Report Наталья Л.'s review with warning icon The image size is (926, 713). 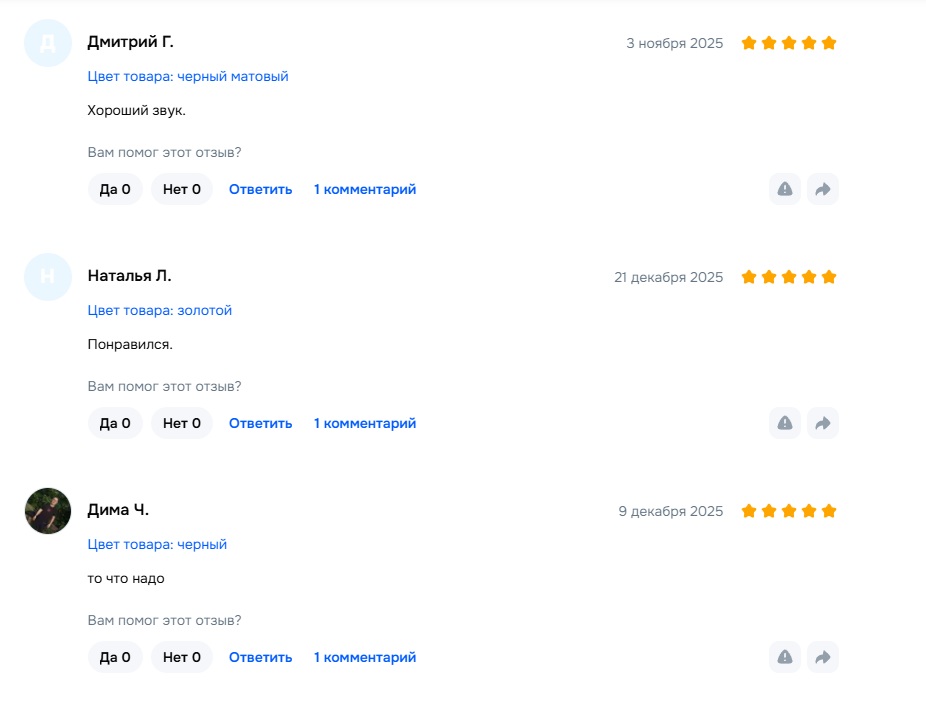785,423
